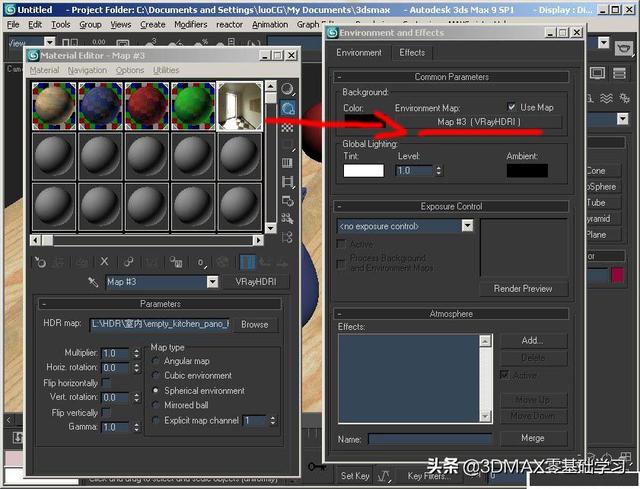Image resolution: width=640 pixels, height=489 pixels.
Task: Switch to the Environment tab
Action: click(x=359, y=53)
